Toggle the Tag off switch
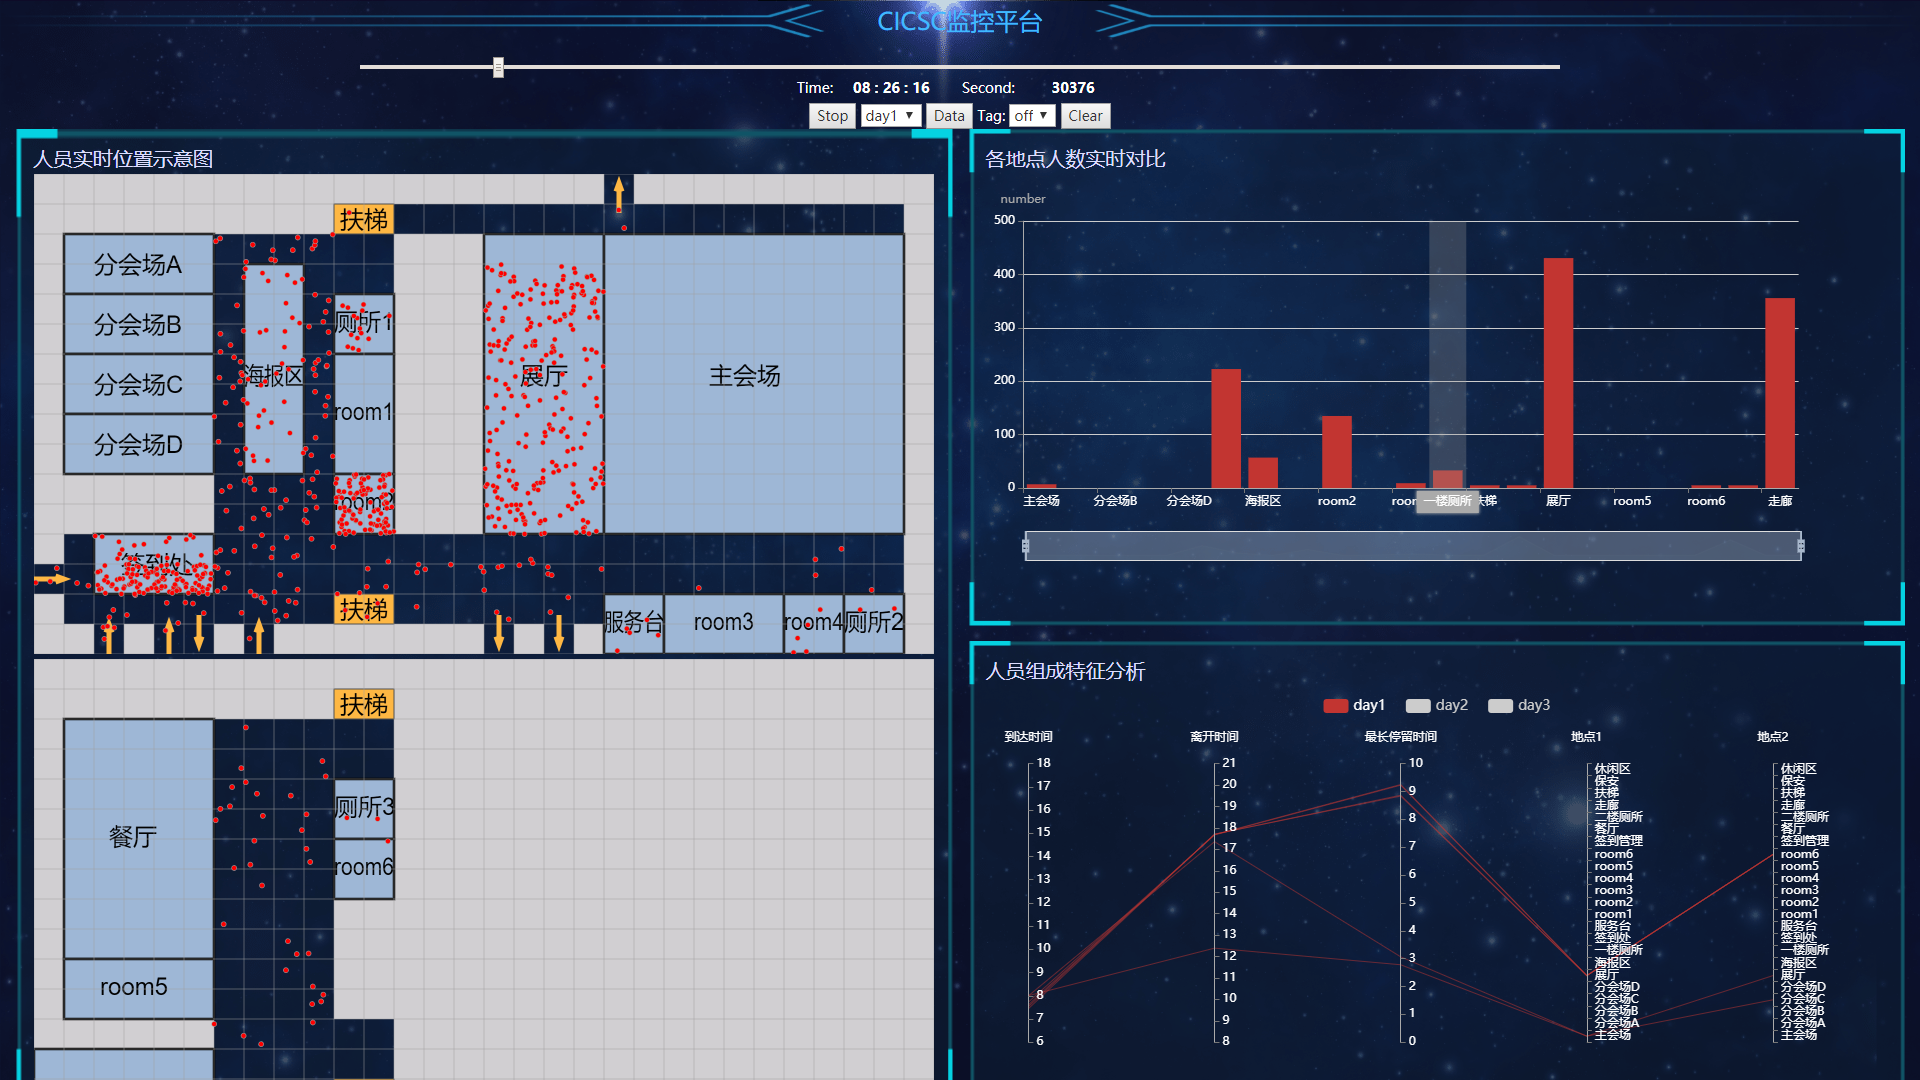1920x1080 pixels. [1029, 115]
